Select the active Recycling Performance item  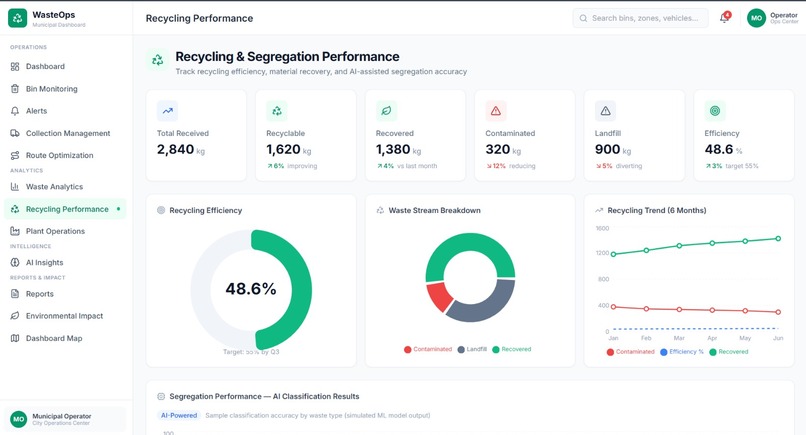click(x=65, y=209)
